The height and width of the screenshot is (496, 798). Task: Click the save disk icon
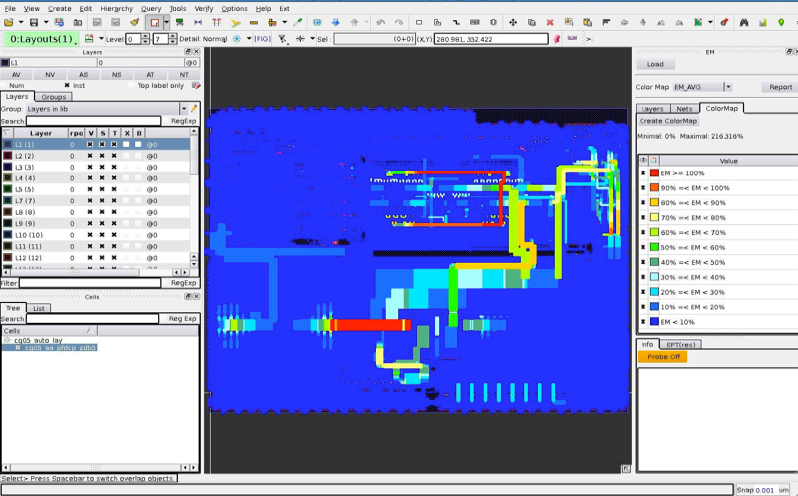[x=33, y=22]
